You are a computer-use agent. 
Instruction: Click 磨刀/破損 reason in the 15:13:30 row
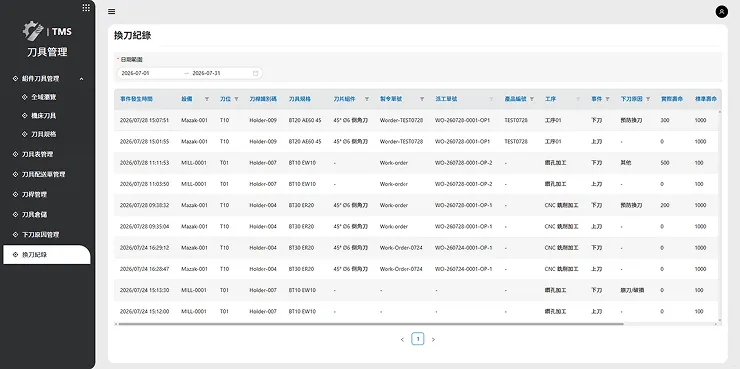click(633, 290)
